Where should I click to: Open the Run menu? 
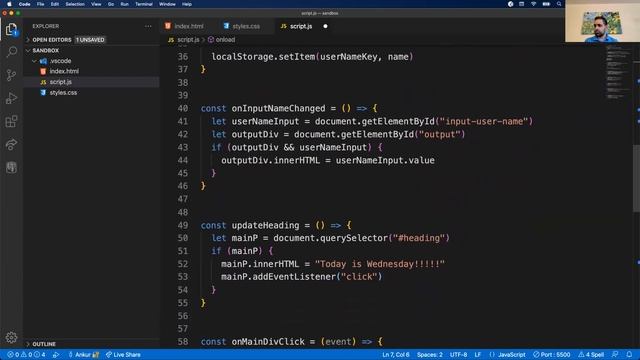coord(124,4)
